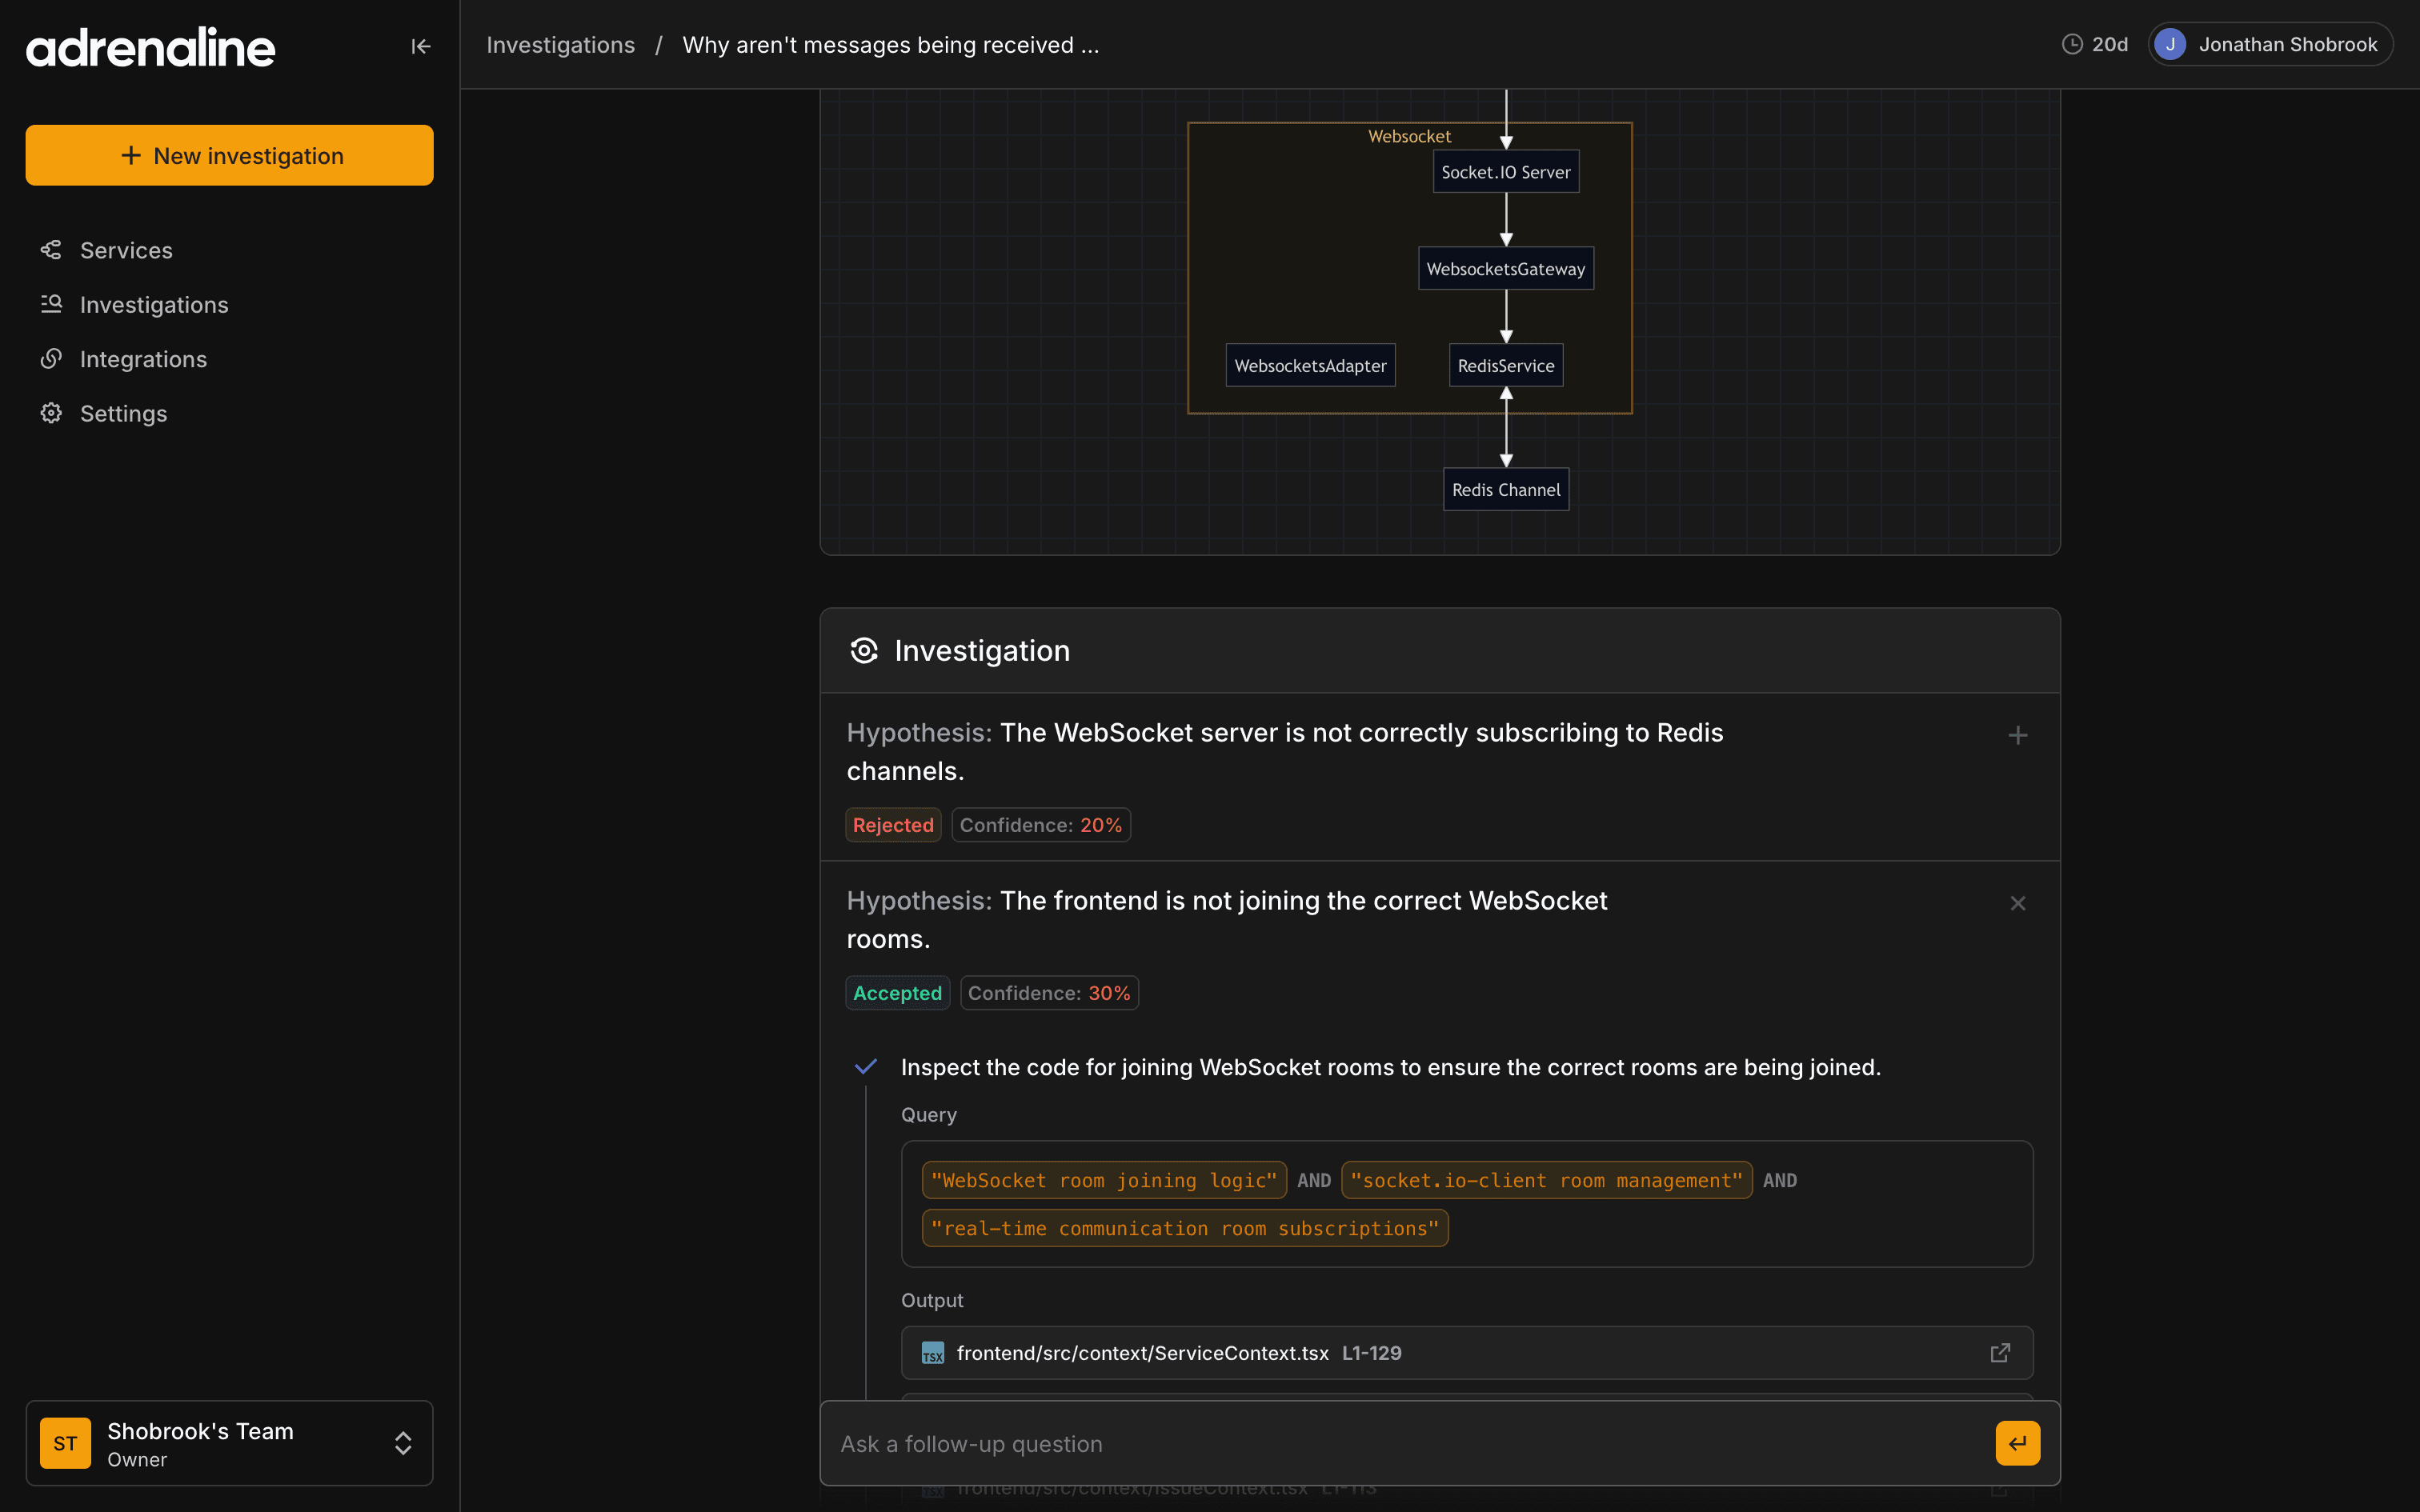
Task: Open Jonathan Shobrook user menu
Action: pos(2270,45)
